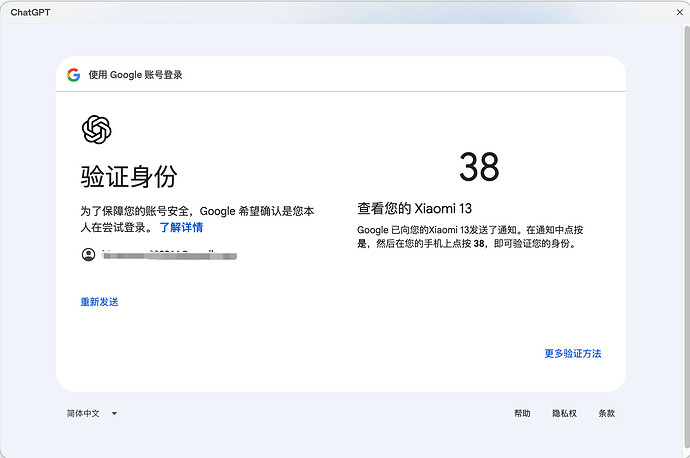This screenshot has width=690, height=458.
Task: Open the 隐私权 footer link
Action: pos(564,413)
